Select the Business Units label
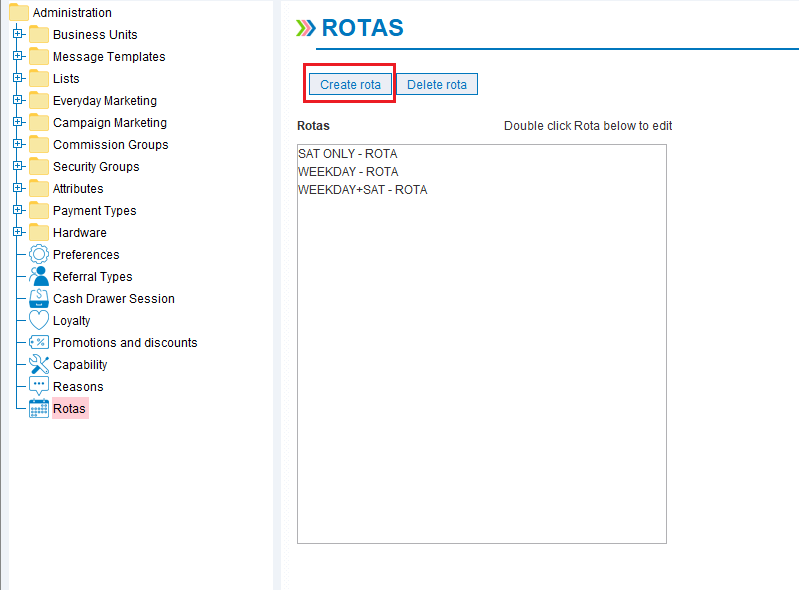The height and width of the screenshot is (590, 799). point(95,35)
